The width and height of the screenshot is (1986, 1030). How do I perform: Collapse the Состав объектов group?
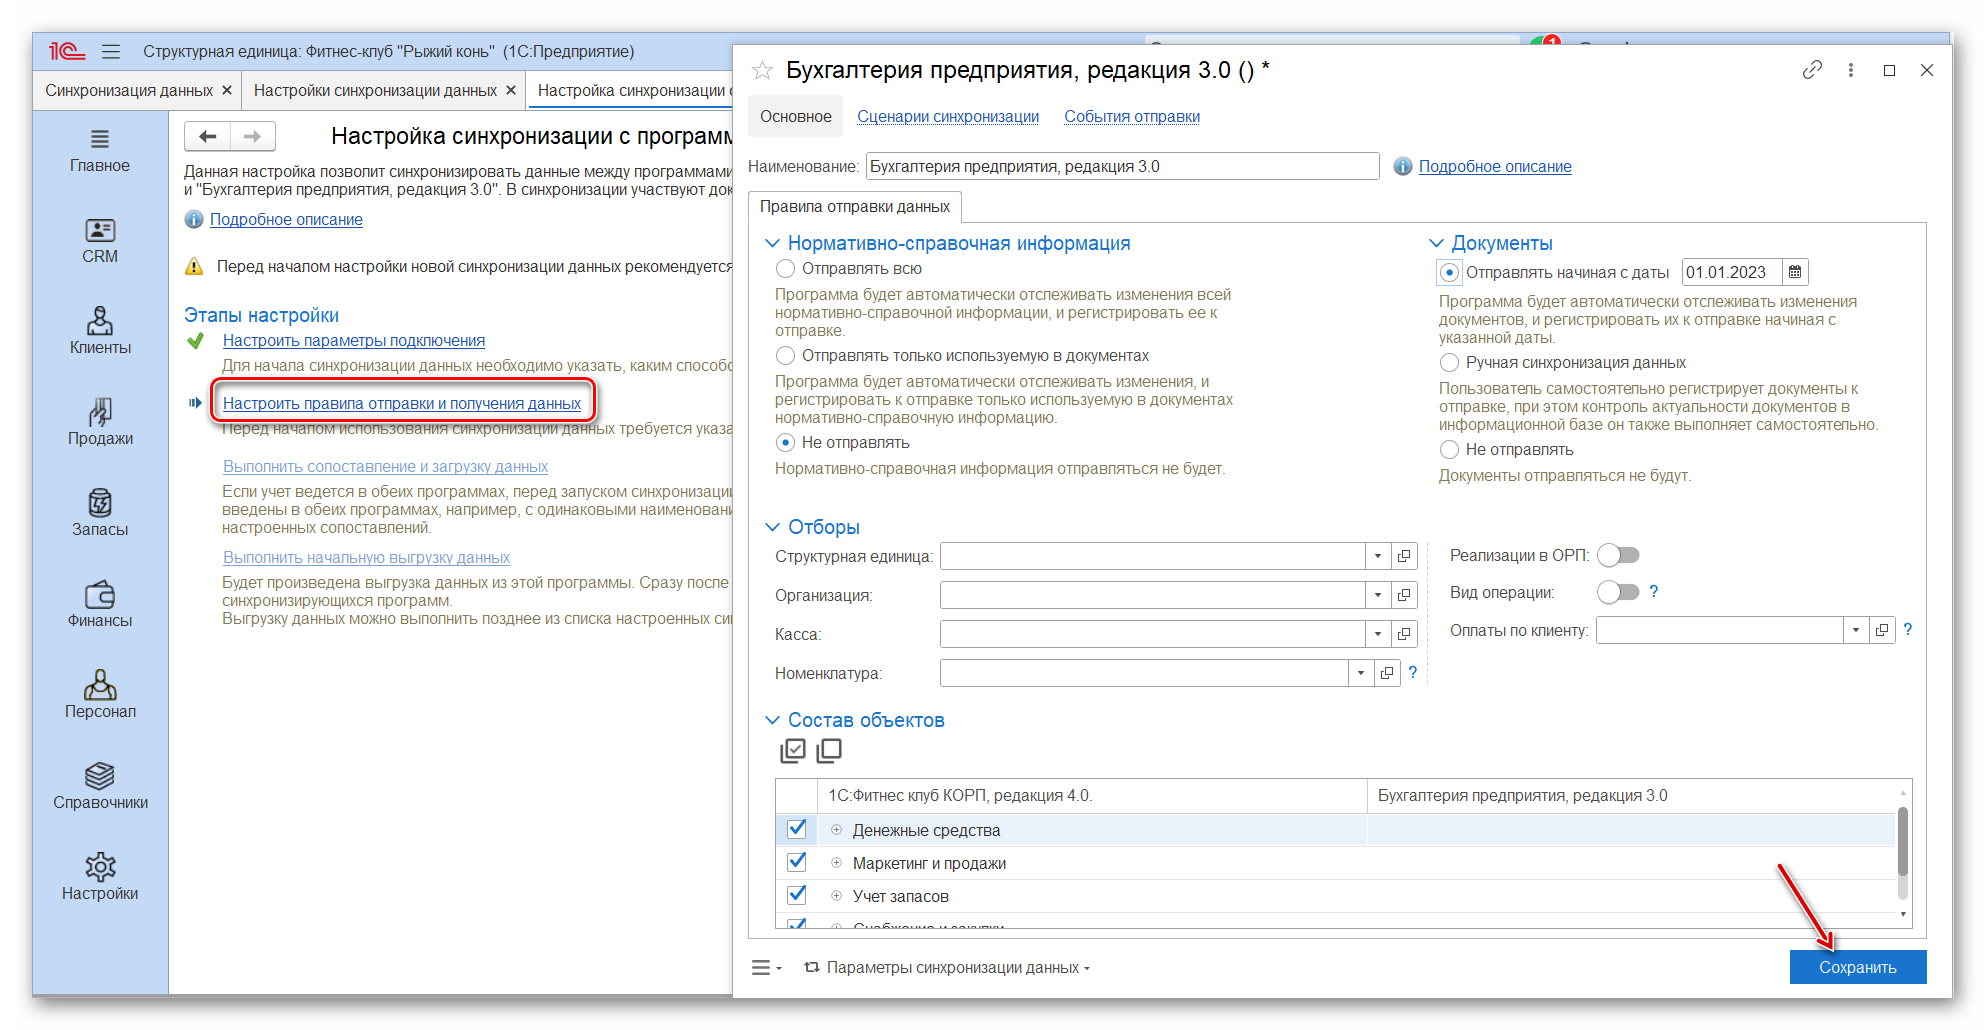click(772, 720)
